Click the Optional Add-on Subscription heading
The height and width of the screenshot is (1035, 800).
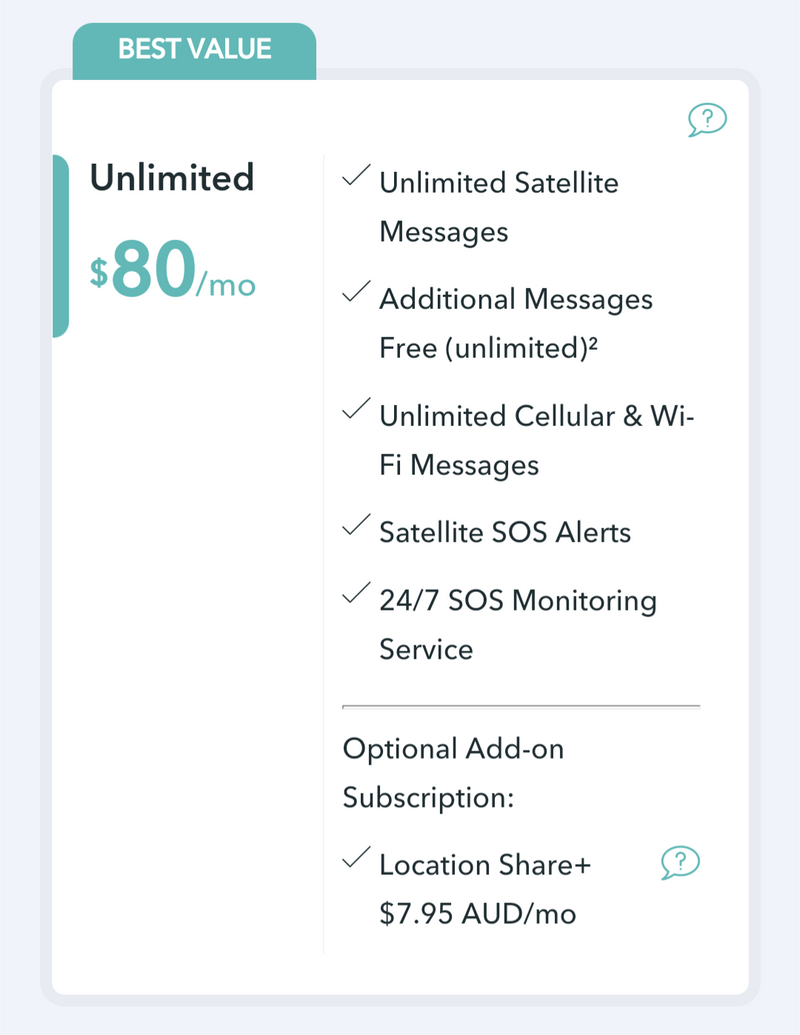pyautogui.click(x=452, y=773)
